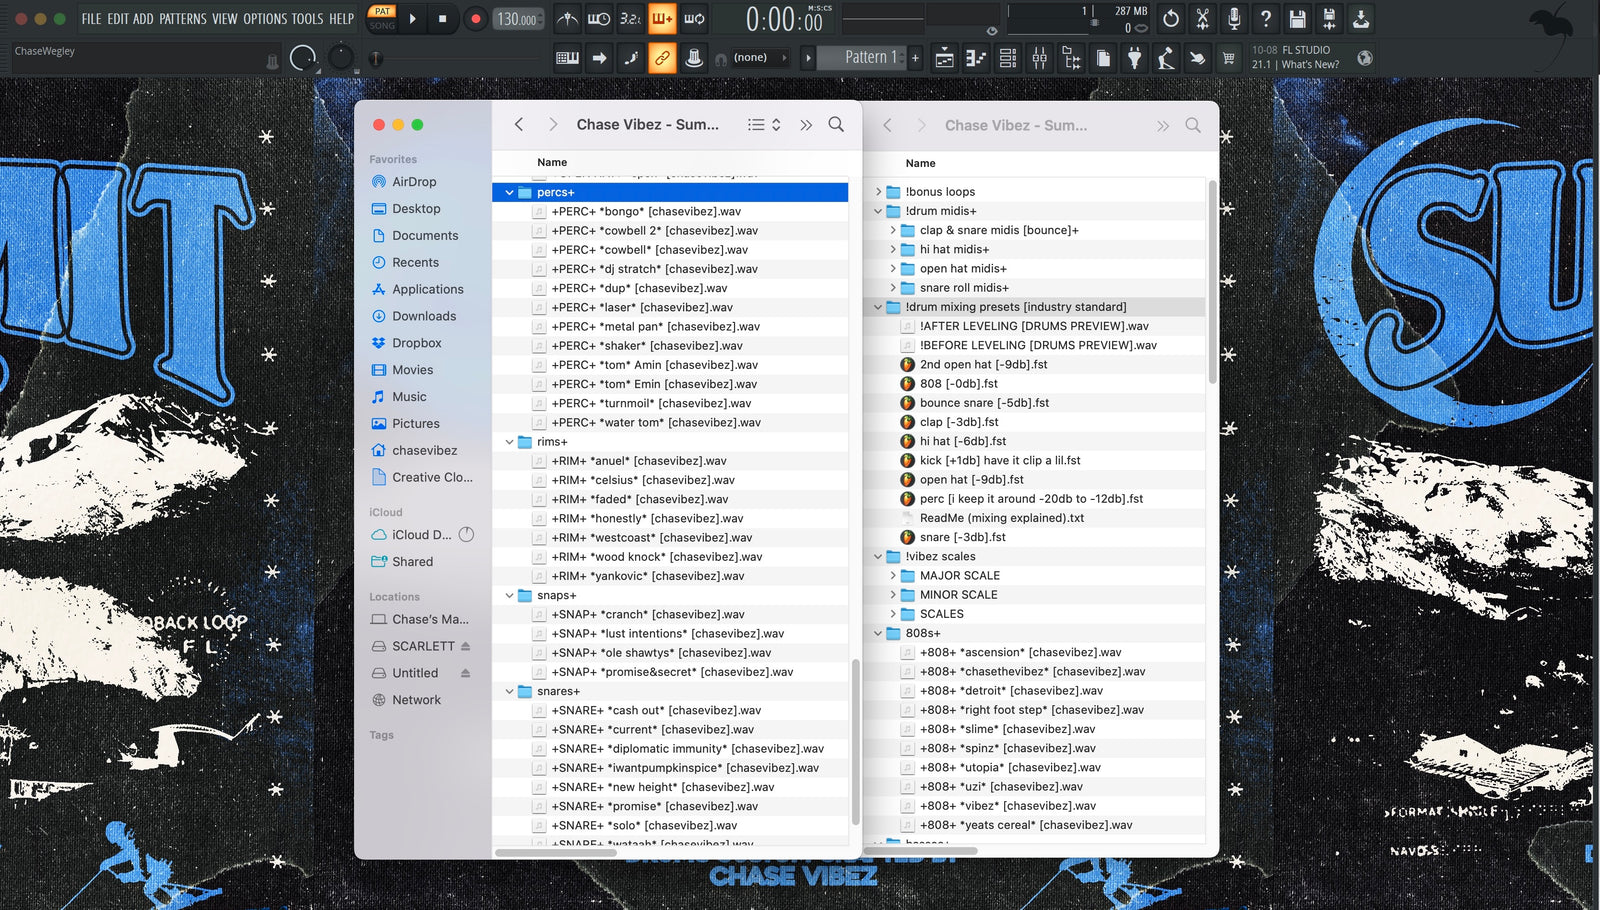
Task: Click the copy-pages (project picker) icon
Action: [x=1103, y=59]
